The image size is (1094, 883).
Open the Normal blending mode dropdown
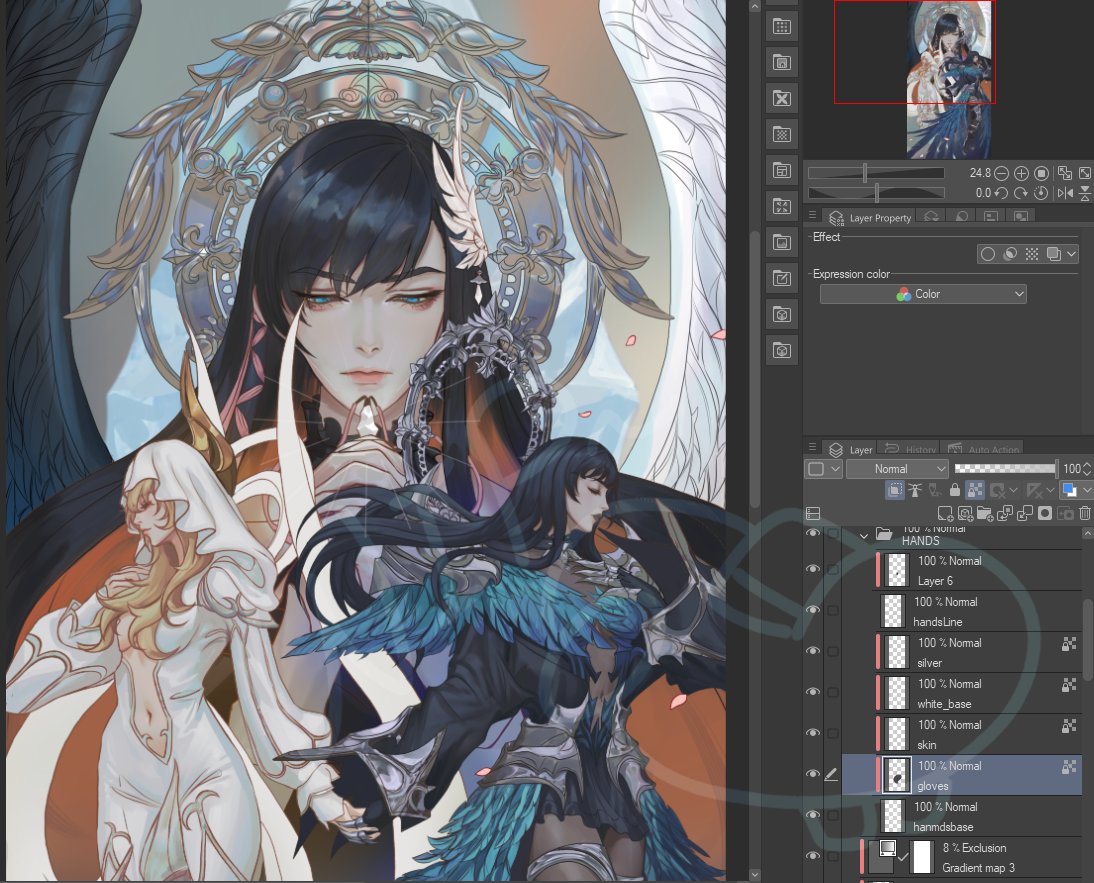[x=897, y=469]
